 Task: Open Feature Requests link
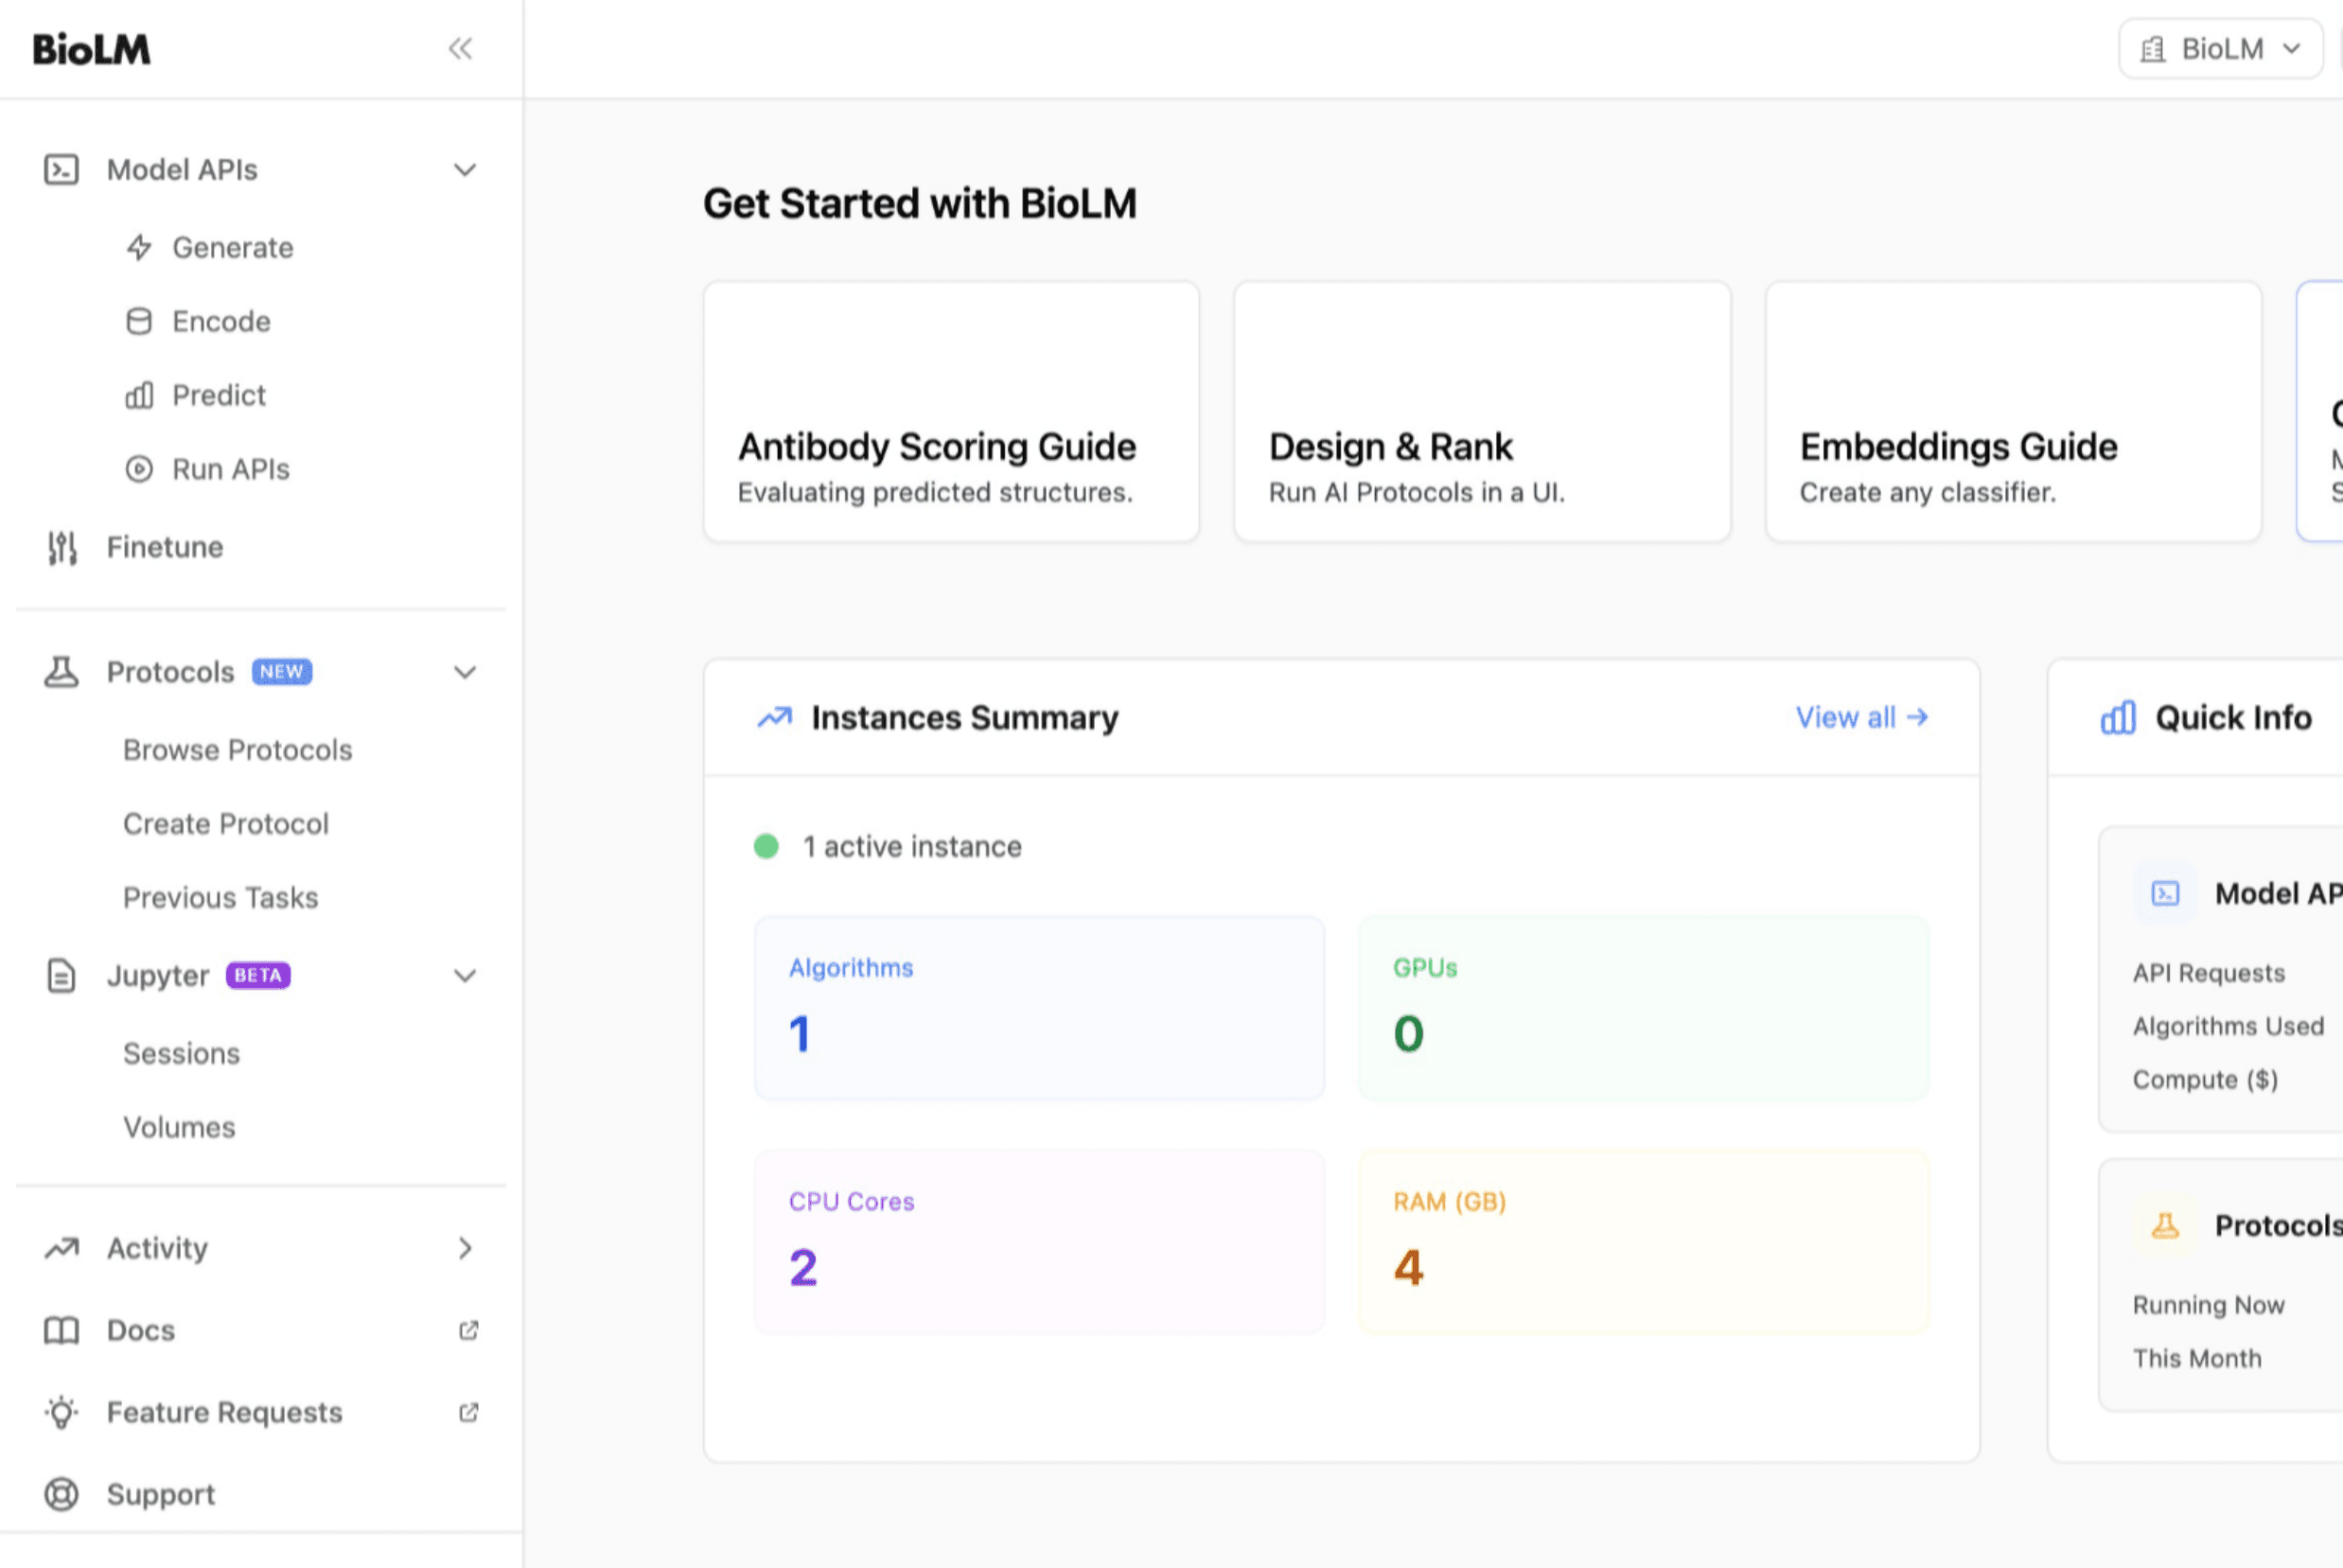click(x=225, y=1412)
